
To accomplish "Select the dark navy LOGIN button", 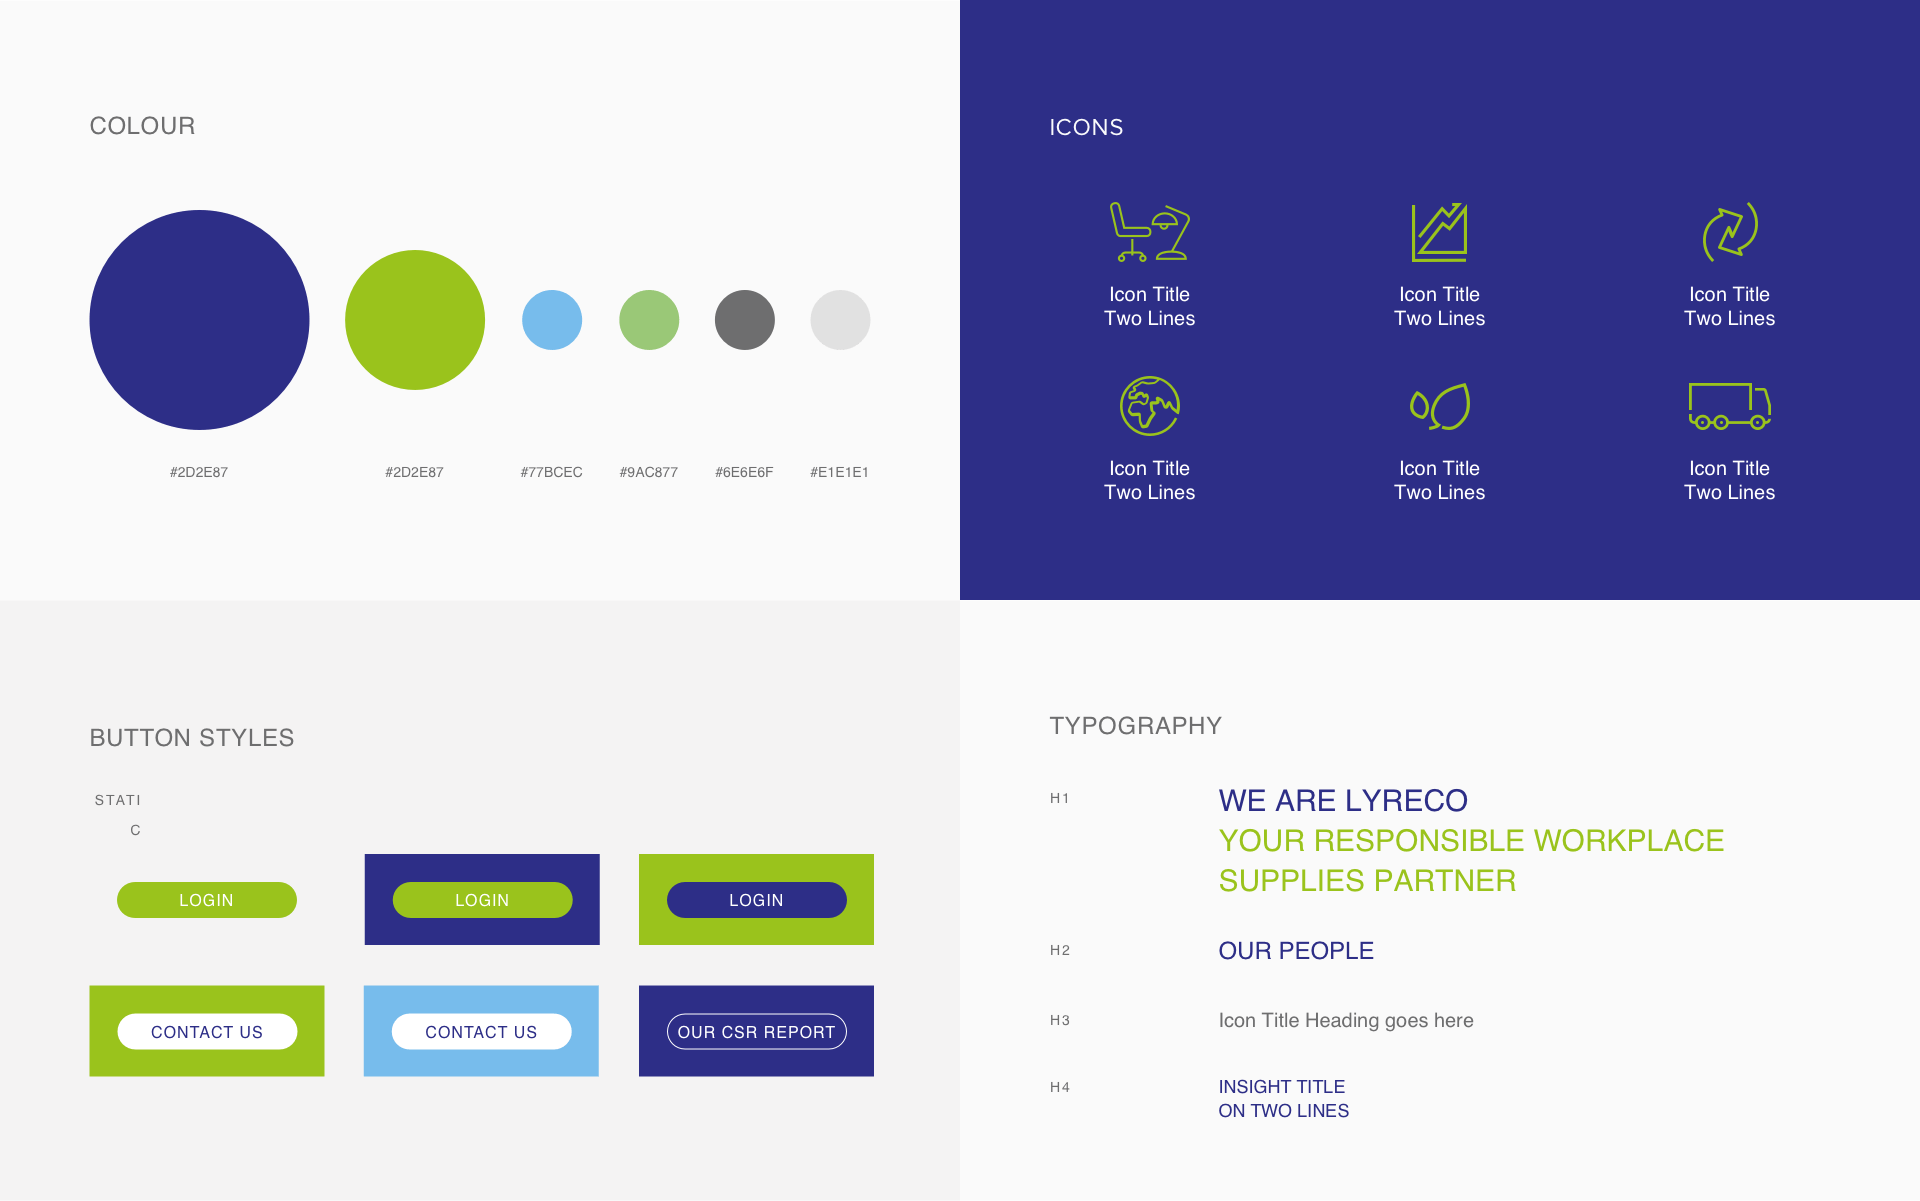I will point(755,899).
